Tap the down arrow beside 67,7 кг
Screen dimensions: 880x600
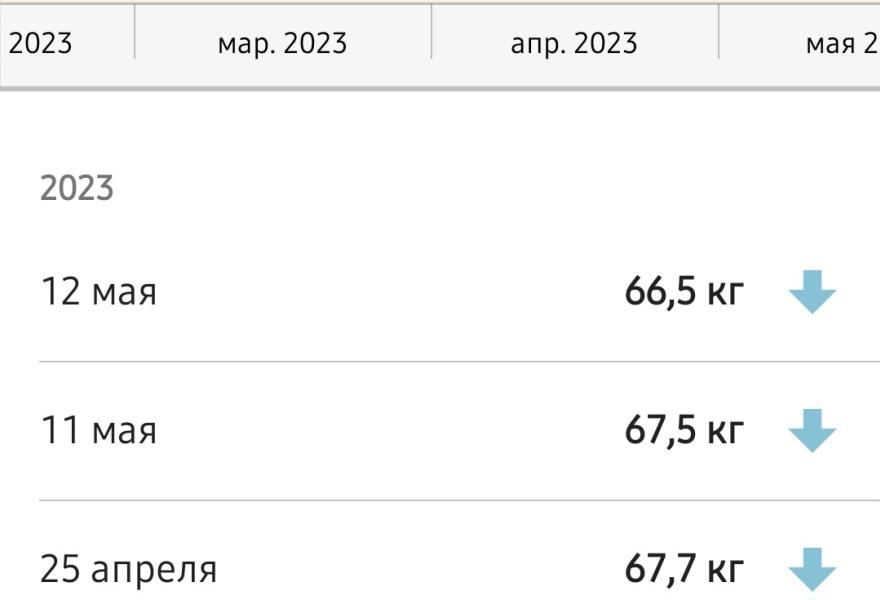click(812, 569)
